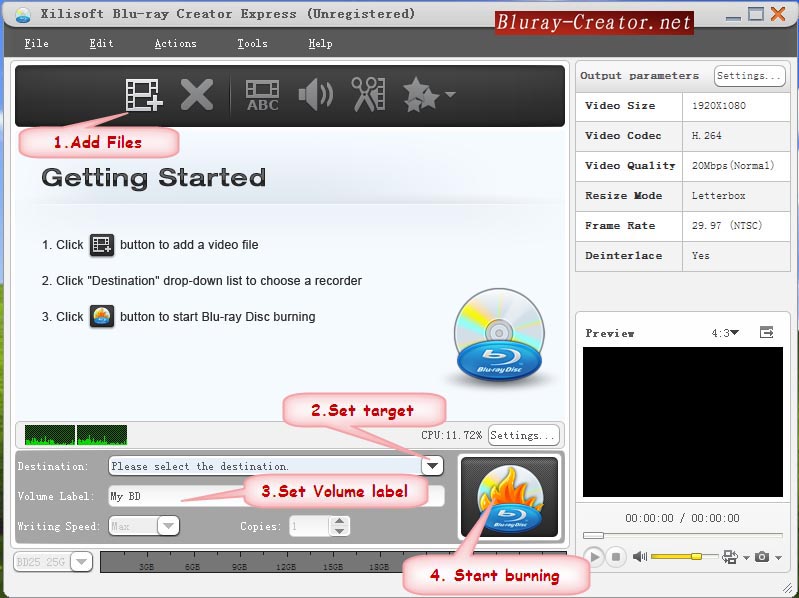Click the detach preview window icon

(766, 333)
